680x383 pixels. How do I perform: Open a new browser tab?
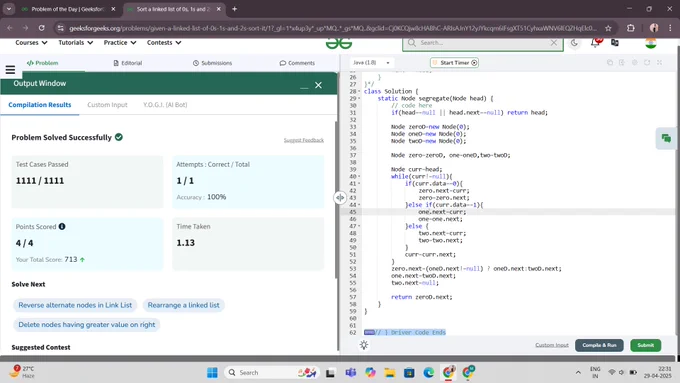[x=234, y=9]
